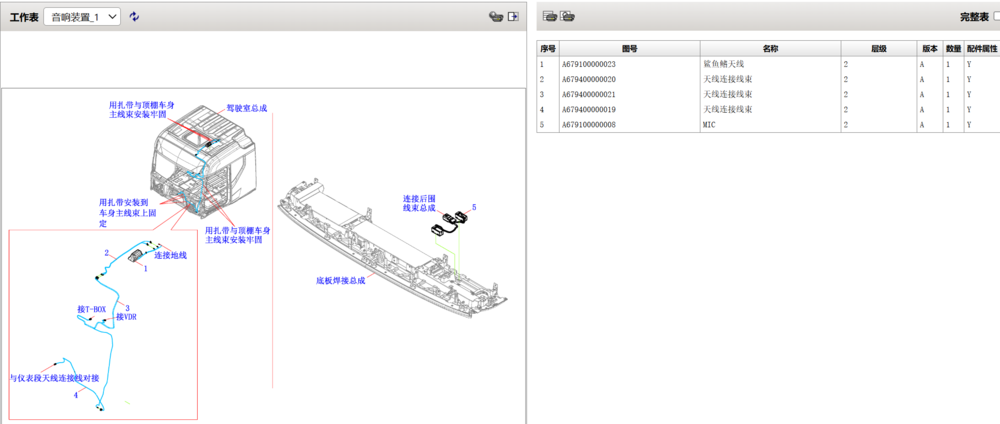
Task: Toggle the 完整表 checkbox
Action: point(997,17)
